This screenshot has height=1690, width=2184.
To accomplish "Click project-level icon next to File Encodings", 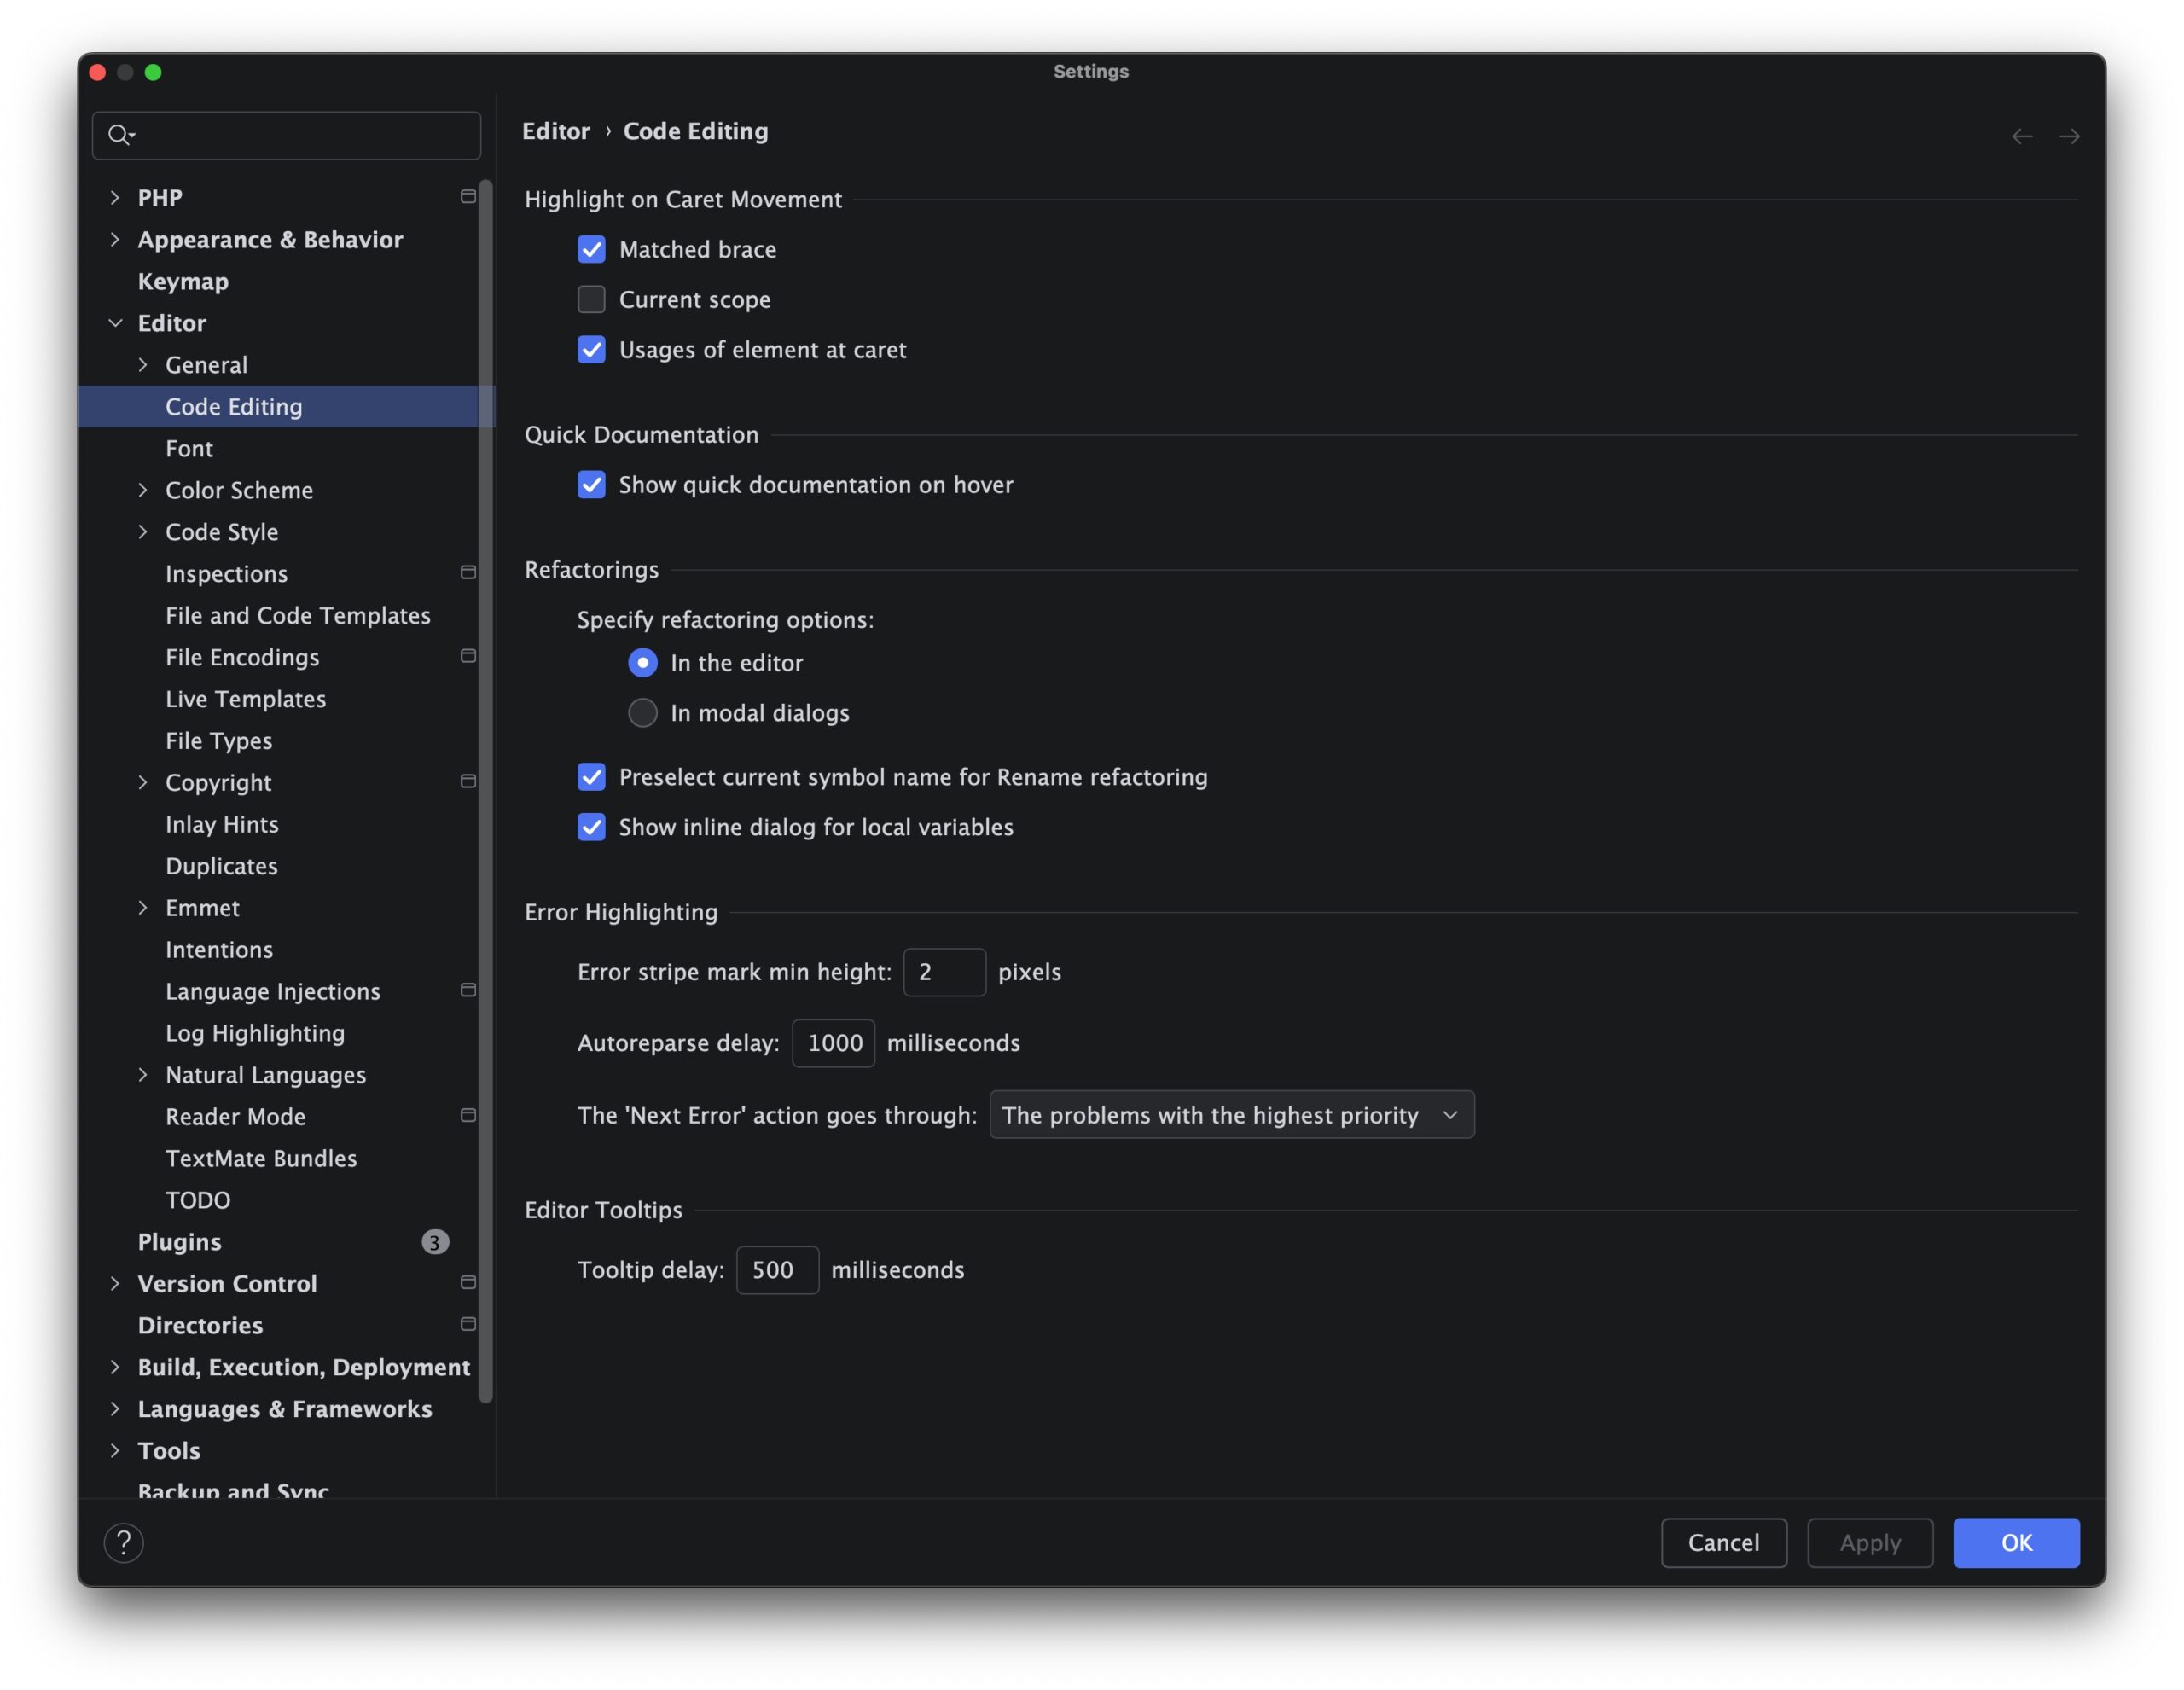I will 467,656.
